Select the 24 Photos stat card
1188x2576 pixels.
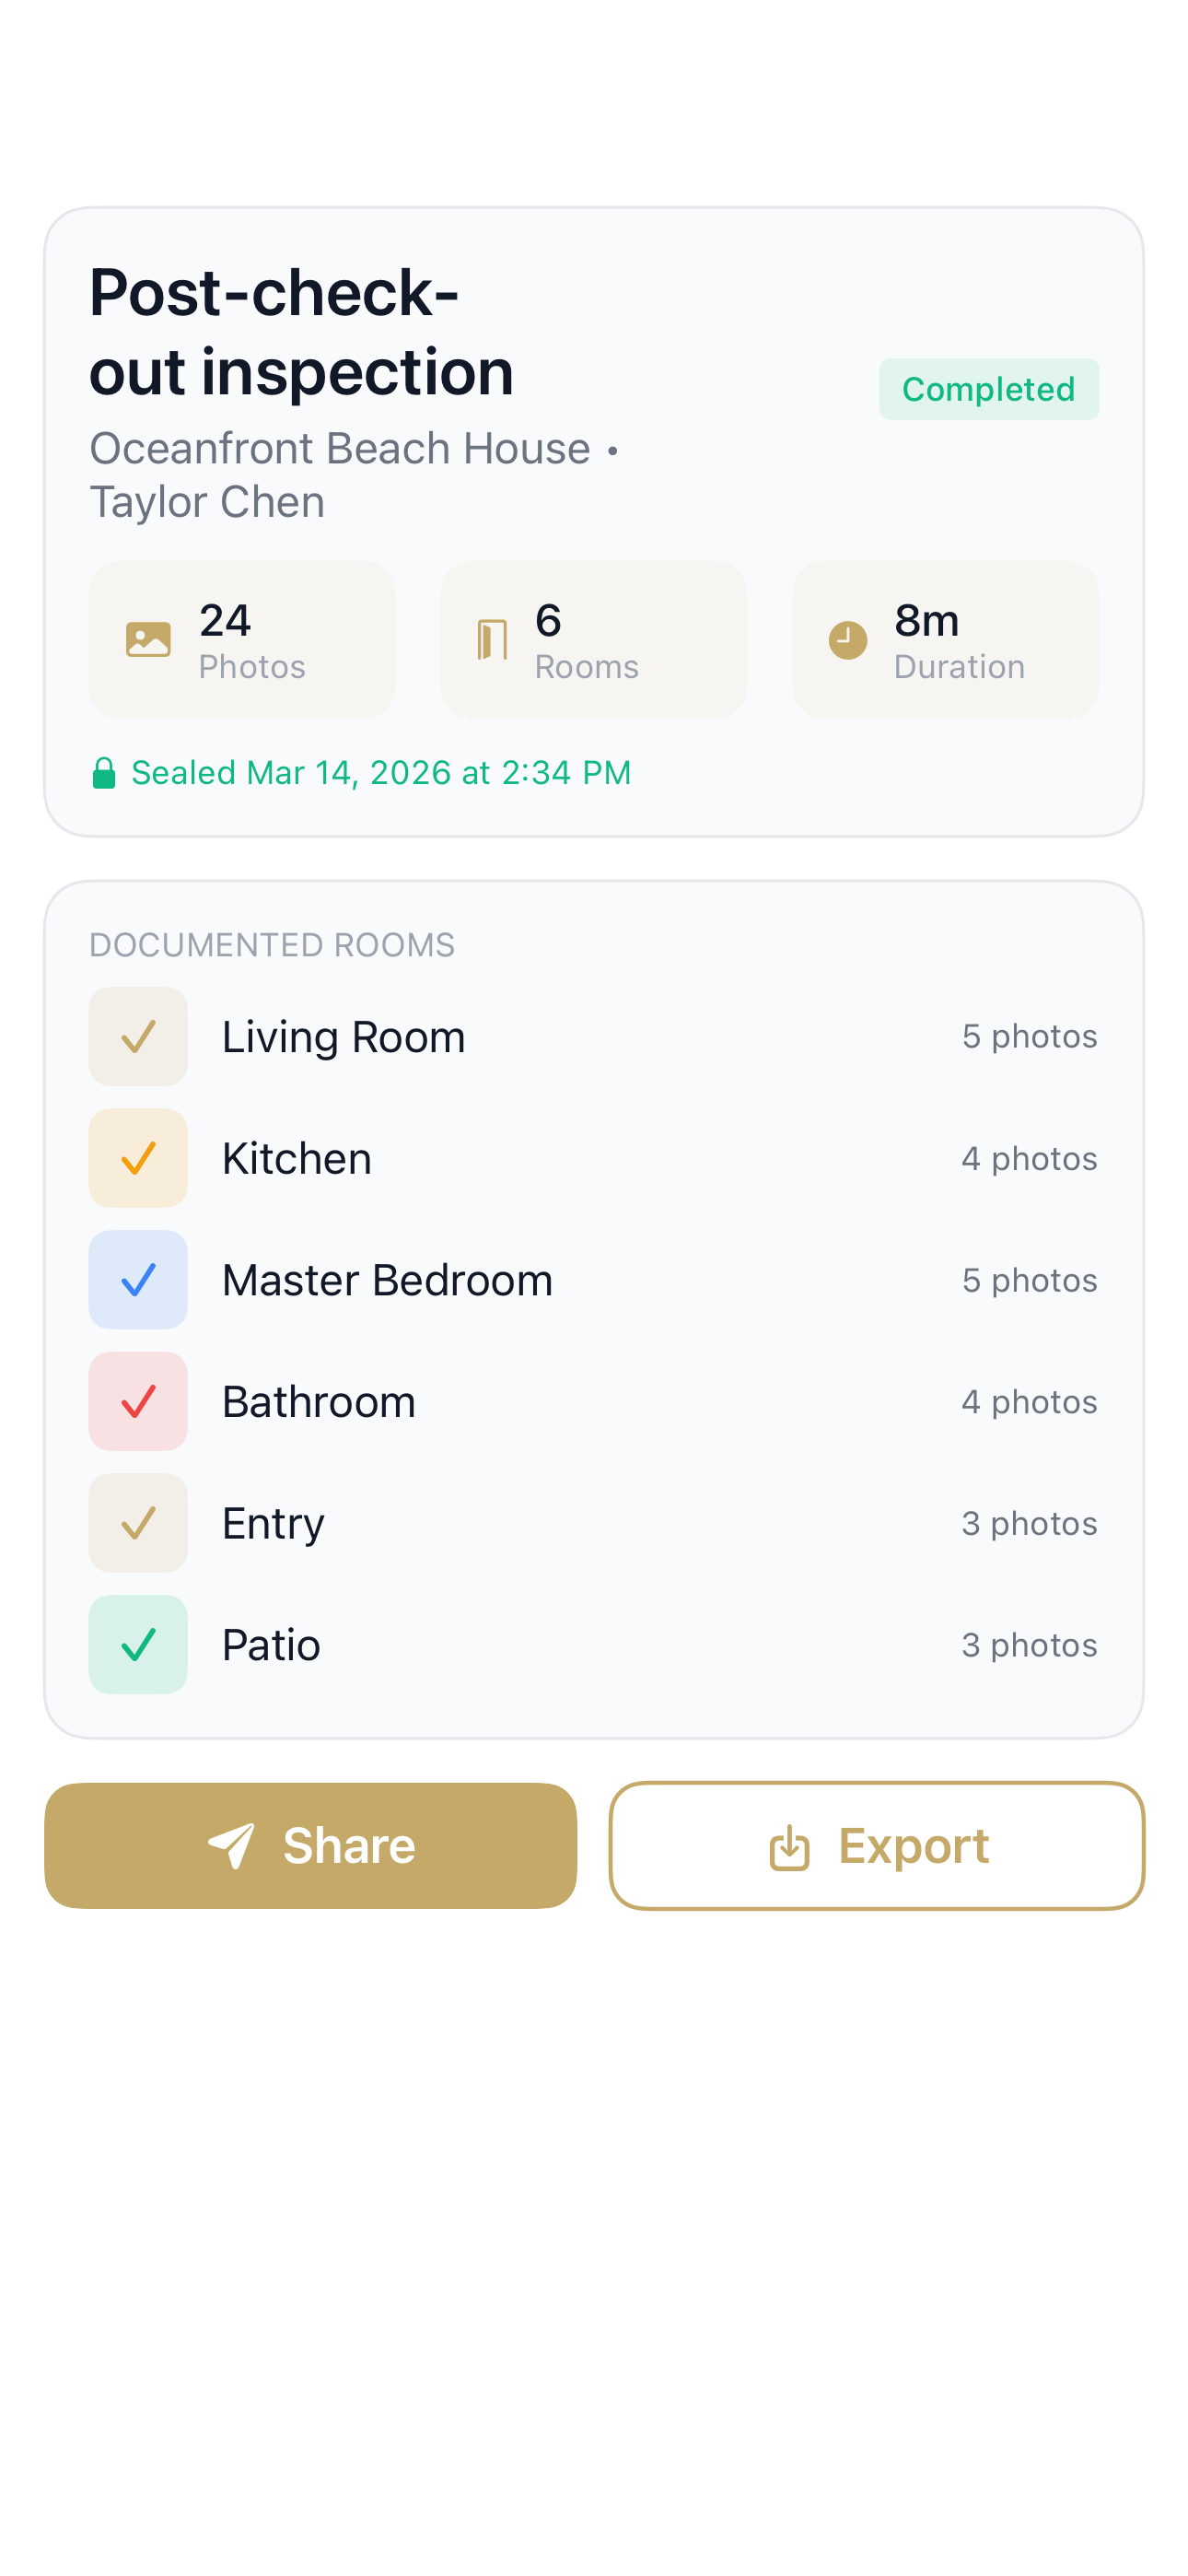coord(242,640)
